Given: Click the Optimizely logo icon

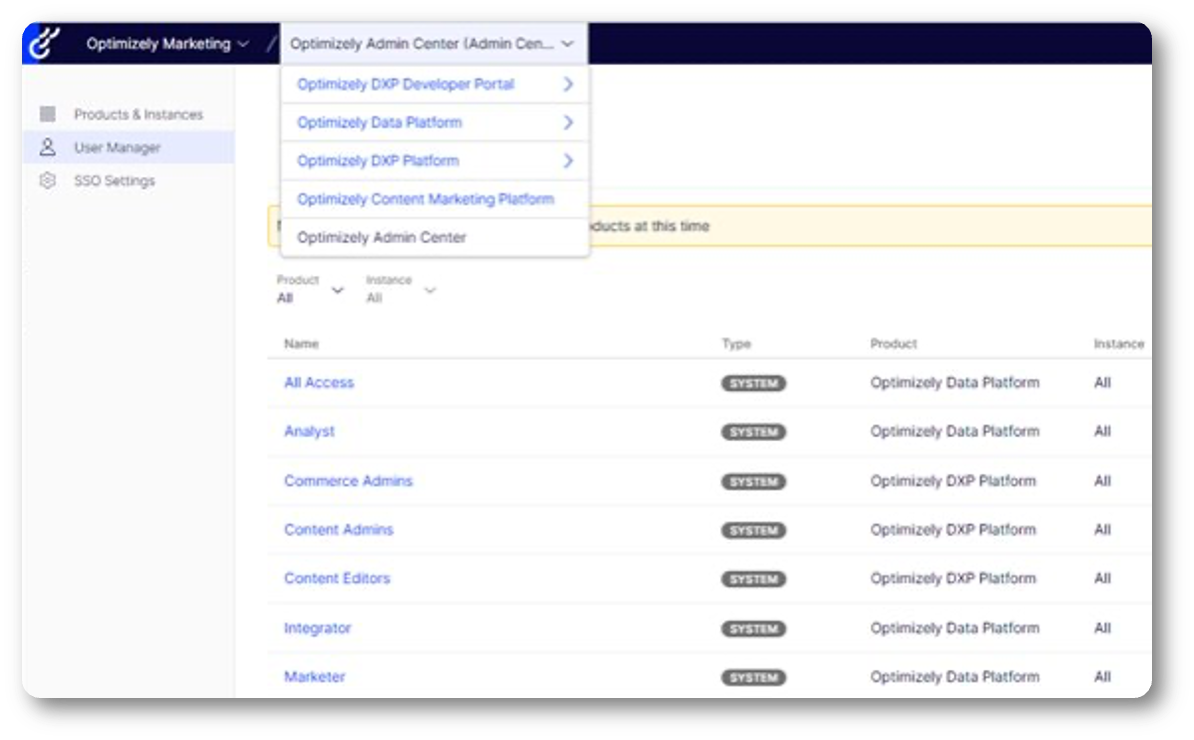Looking at the screenshot, I should click(44, 43).
